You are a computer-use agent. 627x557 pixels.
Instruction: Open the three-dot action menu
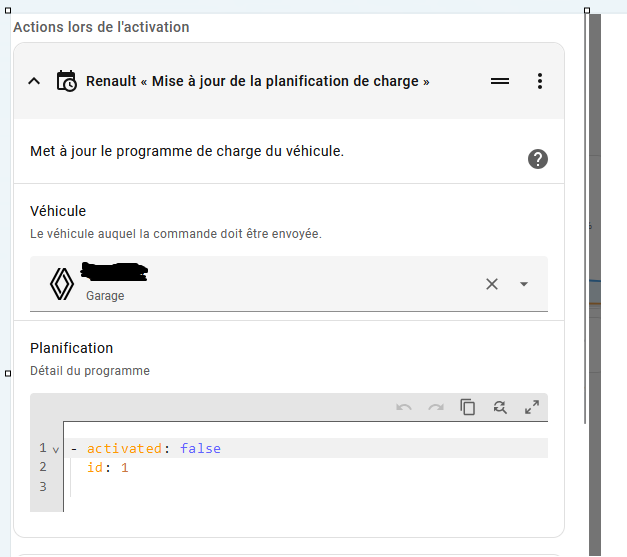[540, 81]
